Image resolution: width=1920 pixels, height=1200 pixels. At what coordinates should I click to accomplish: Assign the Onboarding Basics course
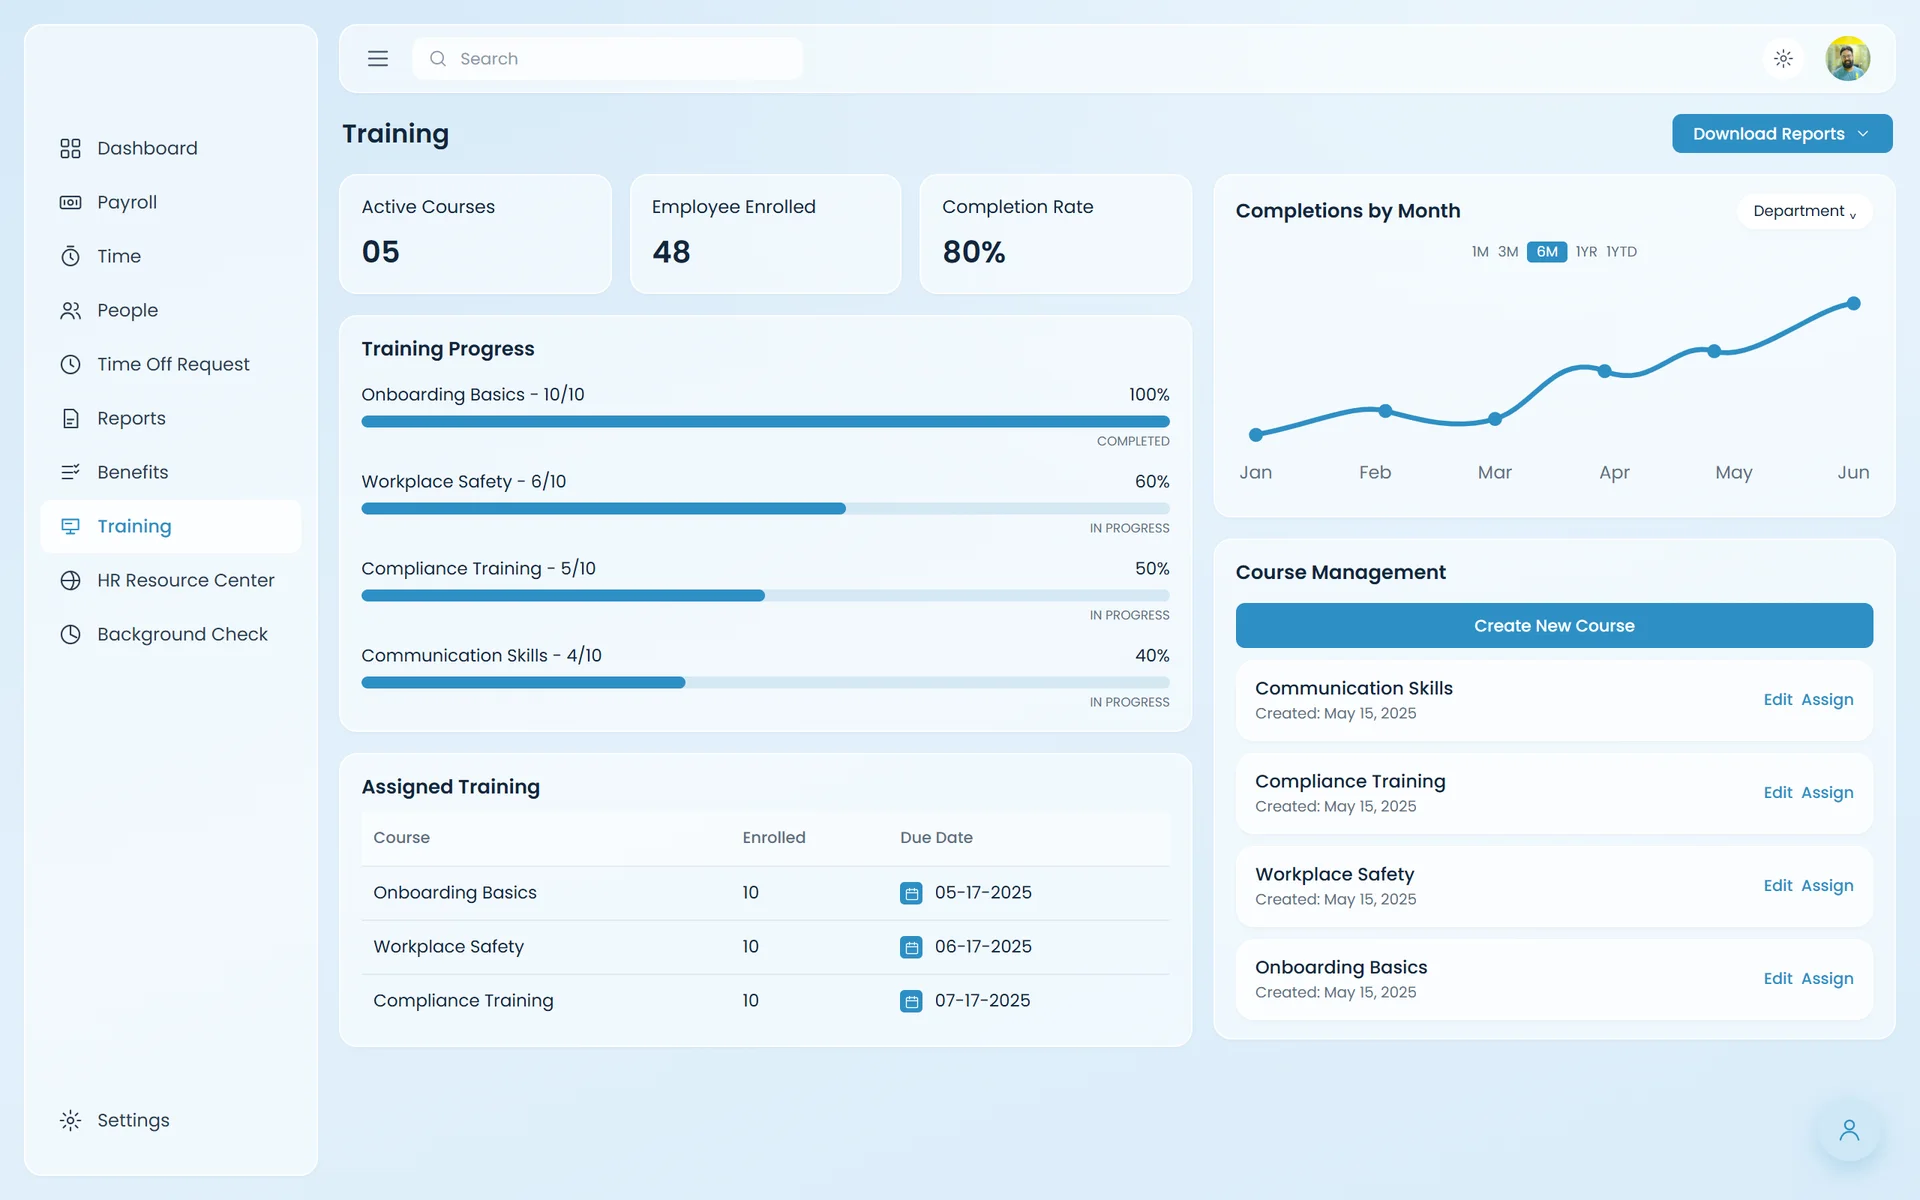pos(1827,979)
